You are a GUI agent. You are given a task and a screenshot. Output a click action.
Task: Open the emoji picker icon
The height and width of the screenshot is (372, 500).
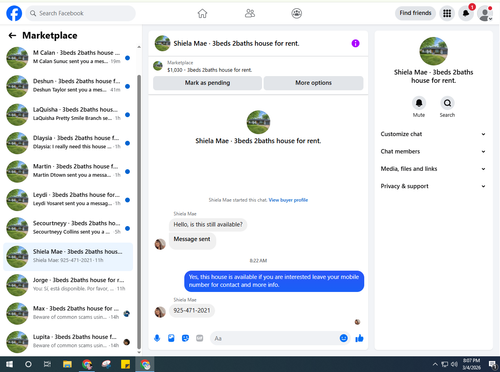(344, 338)
